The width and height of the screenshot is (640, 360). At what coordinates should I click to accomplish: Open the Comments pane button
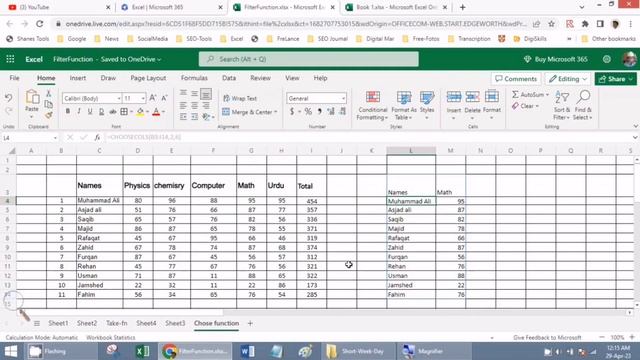tap(516, 79)
